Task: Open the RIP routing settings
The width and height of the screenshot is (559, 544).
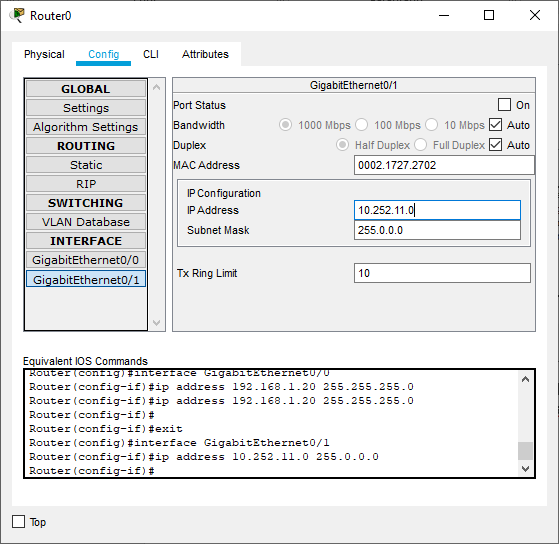Action: [86, 184]
